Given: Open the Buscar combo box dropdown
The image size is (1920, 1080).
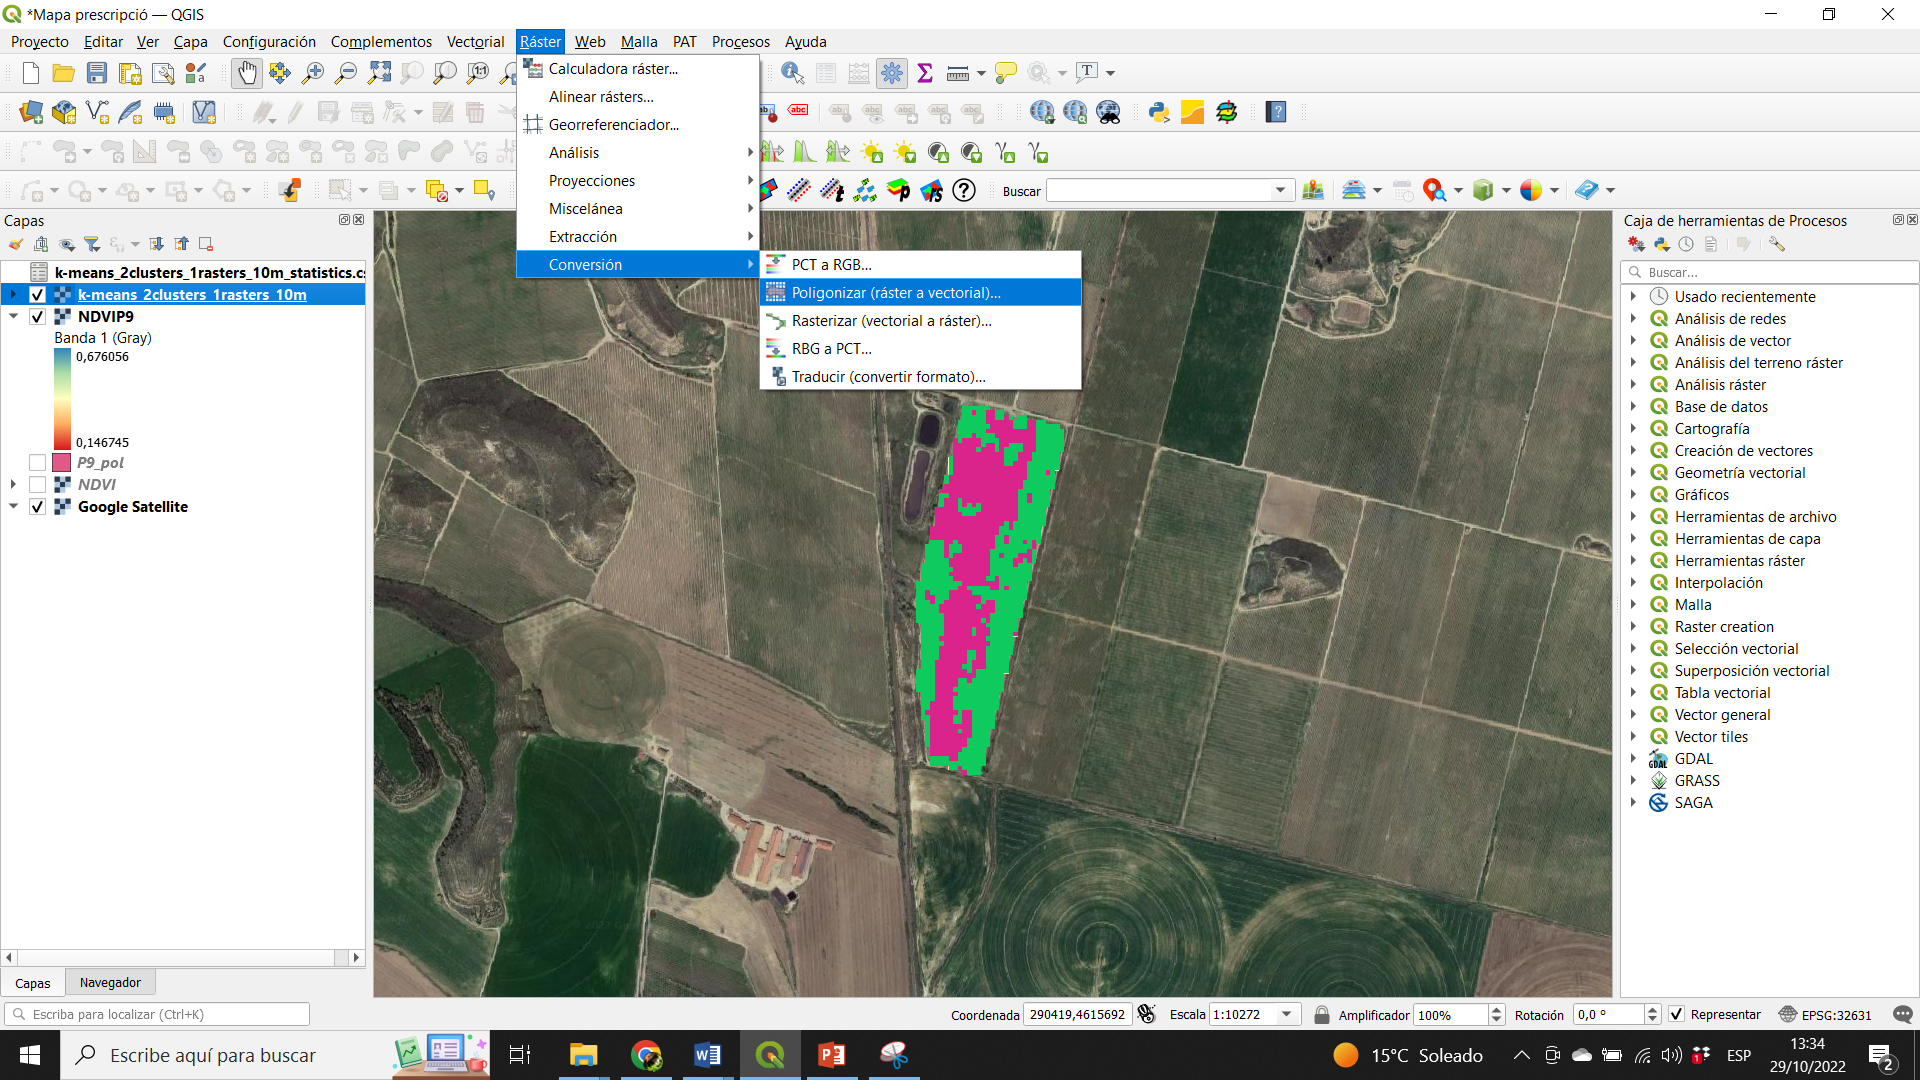Looking at the screenshot, I should (1280, 191).
